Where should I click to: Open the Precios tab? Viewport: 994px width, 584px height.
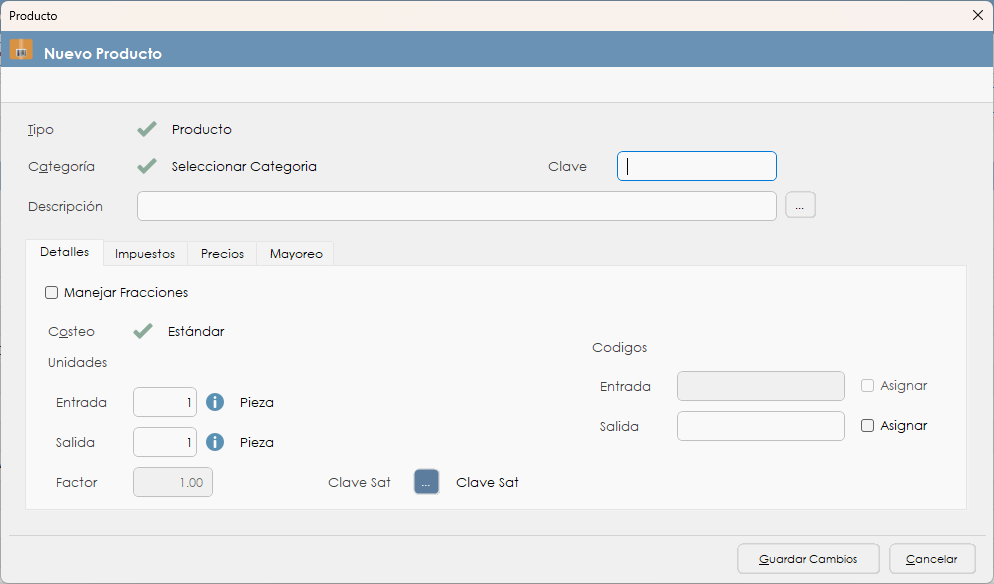click(x=222, y=254)
